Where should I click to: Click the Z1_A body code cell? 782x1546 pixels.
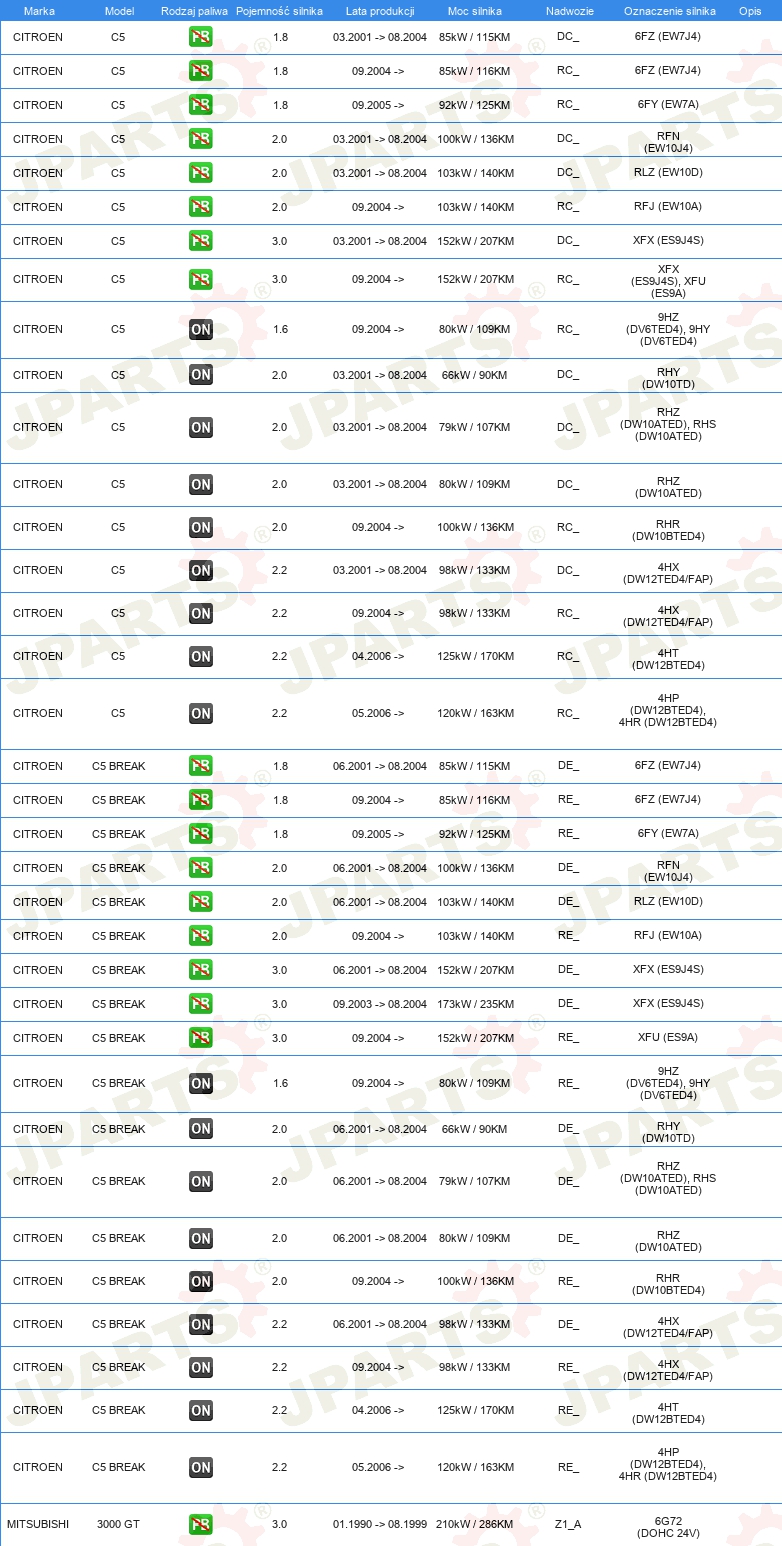point(568,1524)
